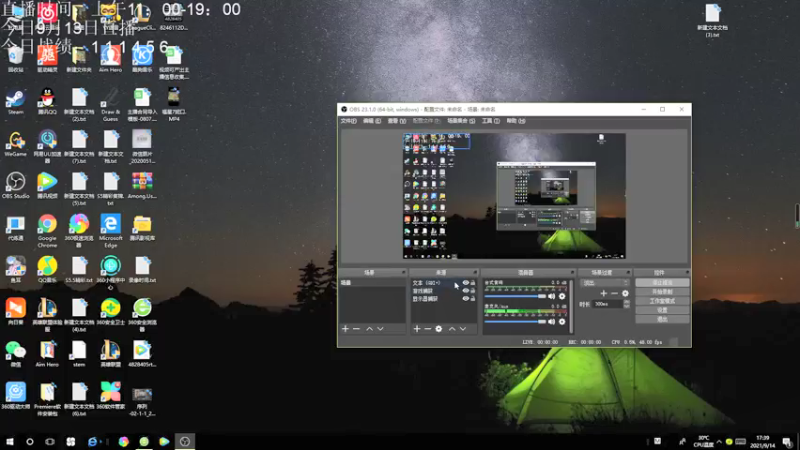This screenshot has width=800, height=450.
Task: Add a new scene with plus icon
Action: pyautogui.click(x=345, y=329)
